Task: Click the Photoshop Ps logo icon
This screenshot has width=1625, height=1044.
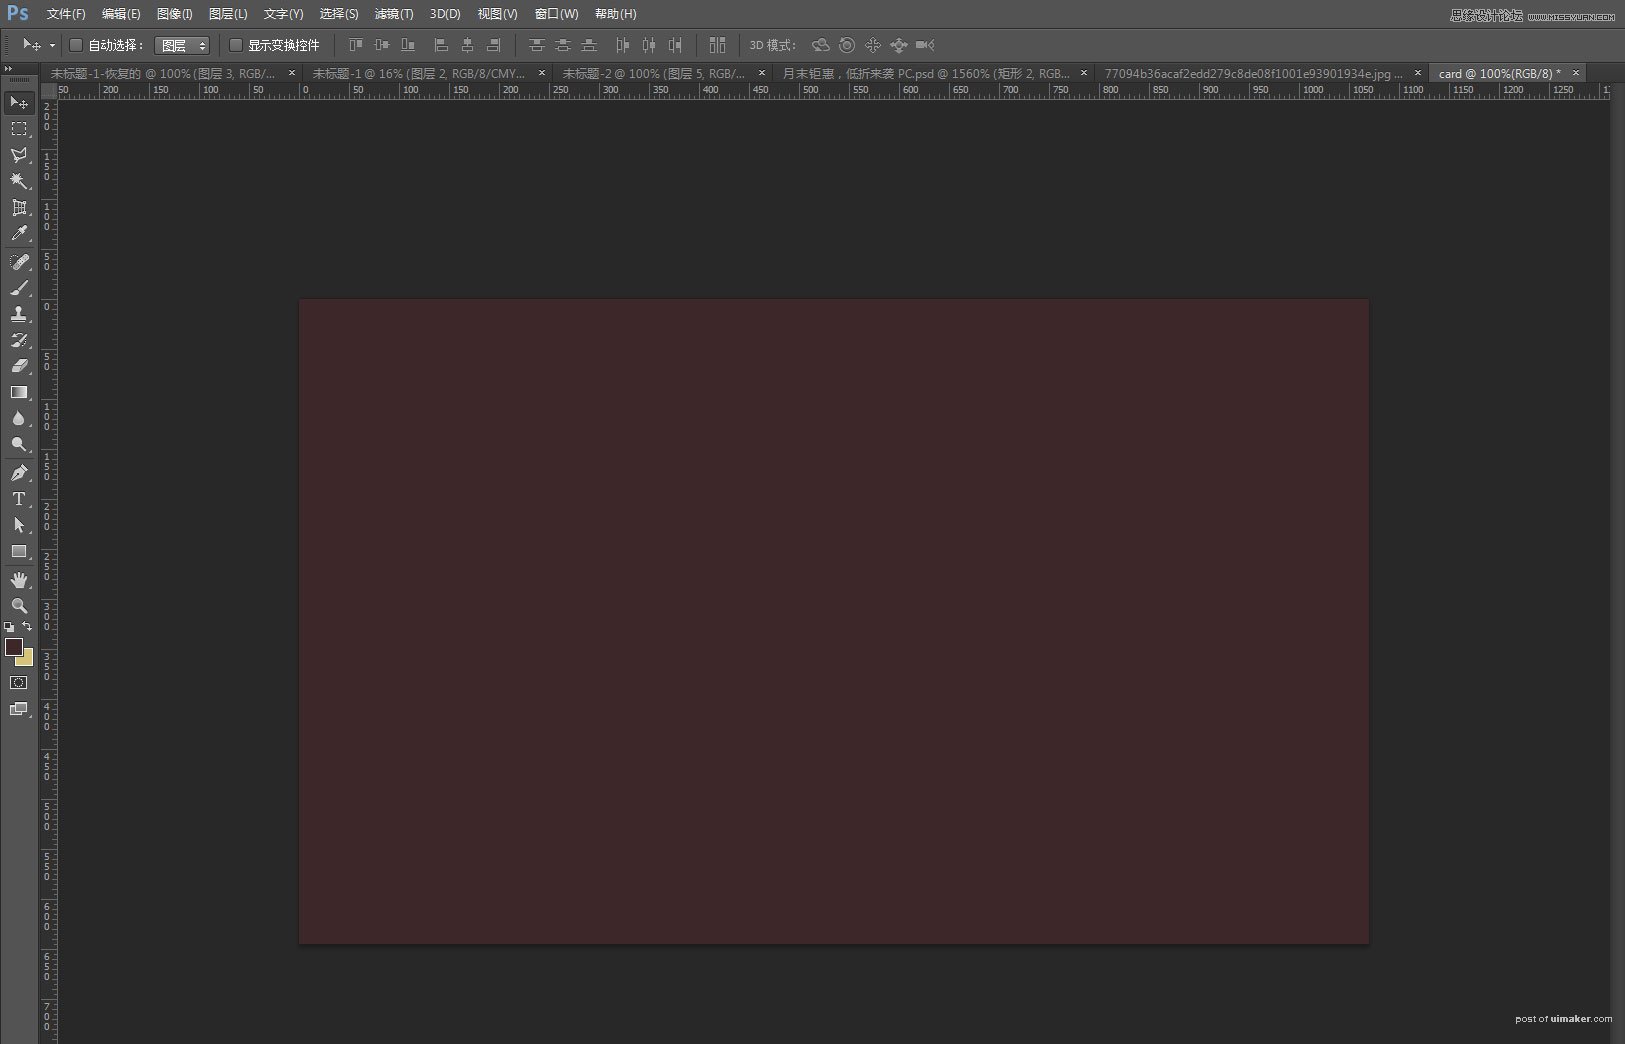Action: [x=18, y=13]
